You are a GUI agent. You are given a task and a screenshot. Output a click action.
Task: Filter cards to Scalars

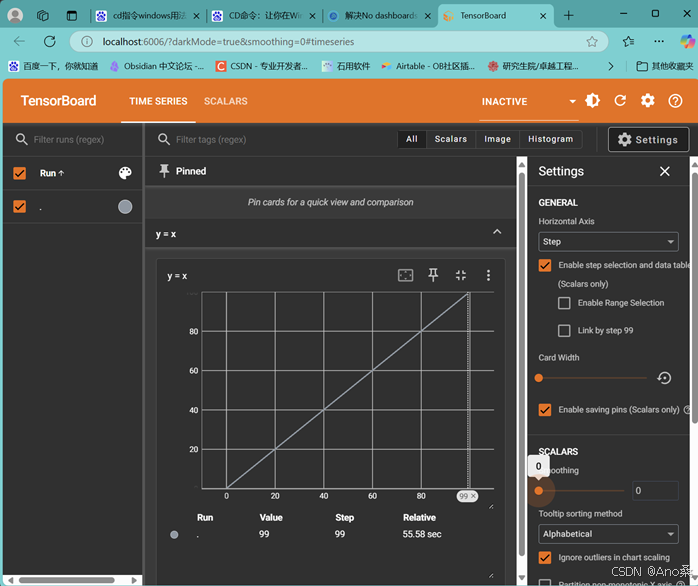pos(450,139)
